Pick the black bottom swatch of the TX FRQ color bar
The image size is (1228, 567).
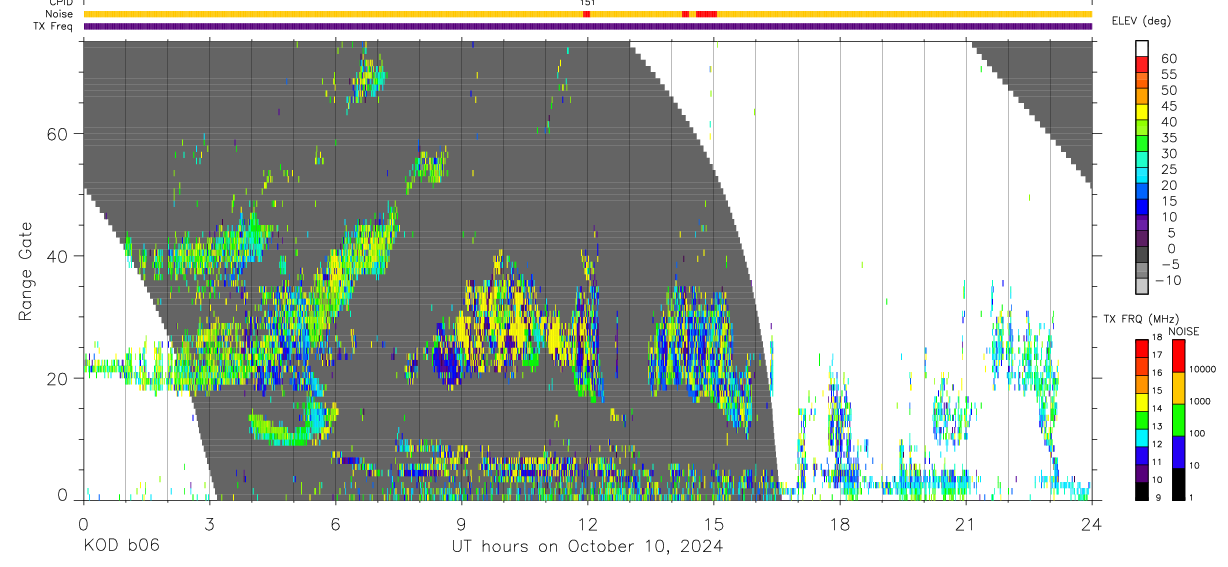pyautogui.click(x=1142, y=491)
